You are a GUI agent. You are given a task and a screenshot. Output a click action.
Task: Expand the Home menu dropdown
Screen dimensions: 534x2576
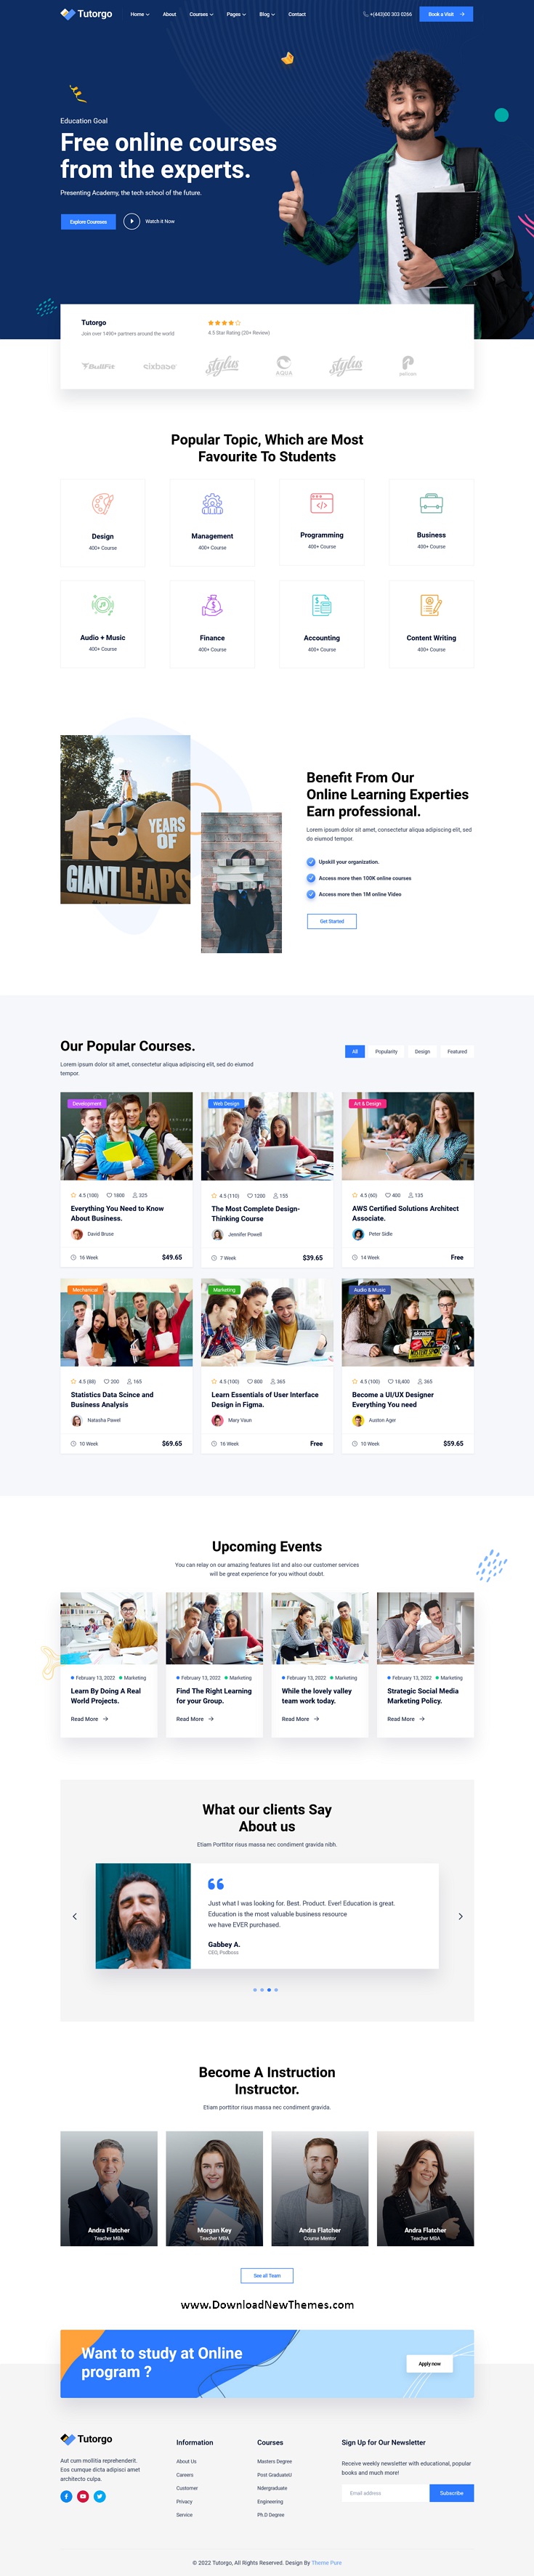point(140,14)
